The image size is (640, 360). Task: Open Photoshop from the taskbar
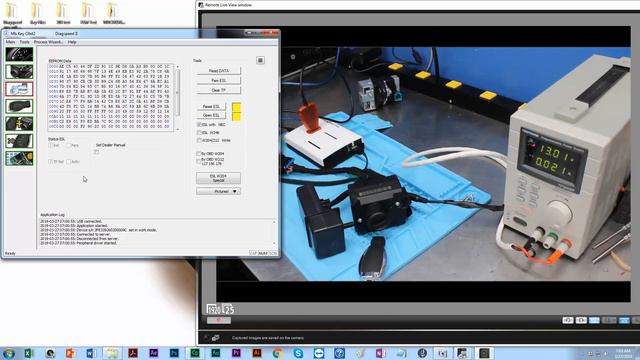174,353
